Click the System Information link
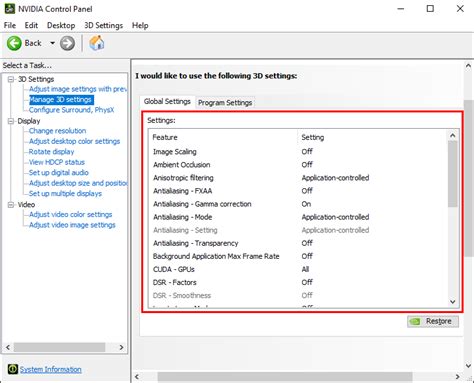 (51, 369)
